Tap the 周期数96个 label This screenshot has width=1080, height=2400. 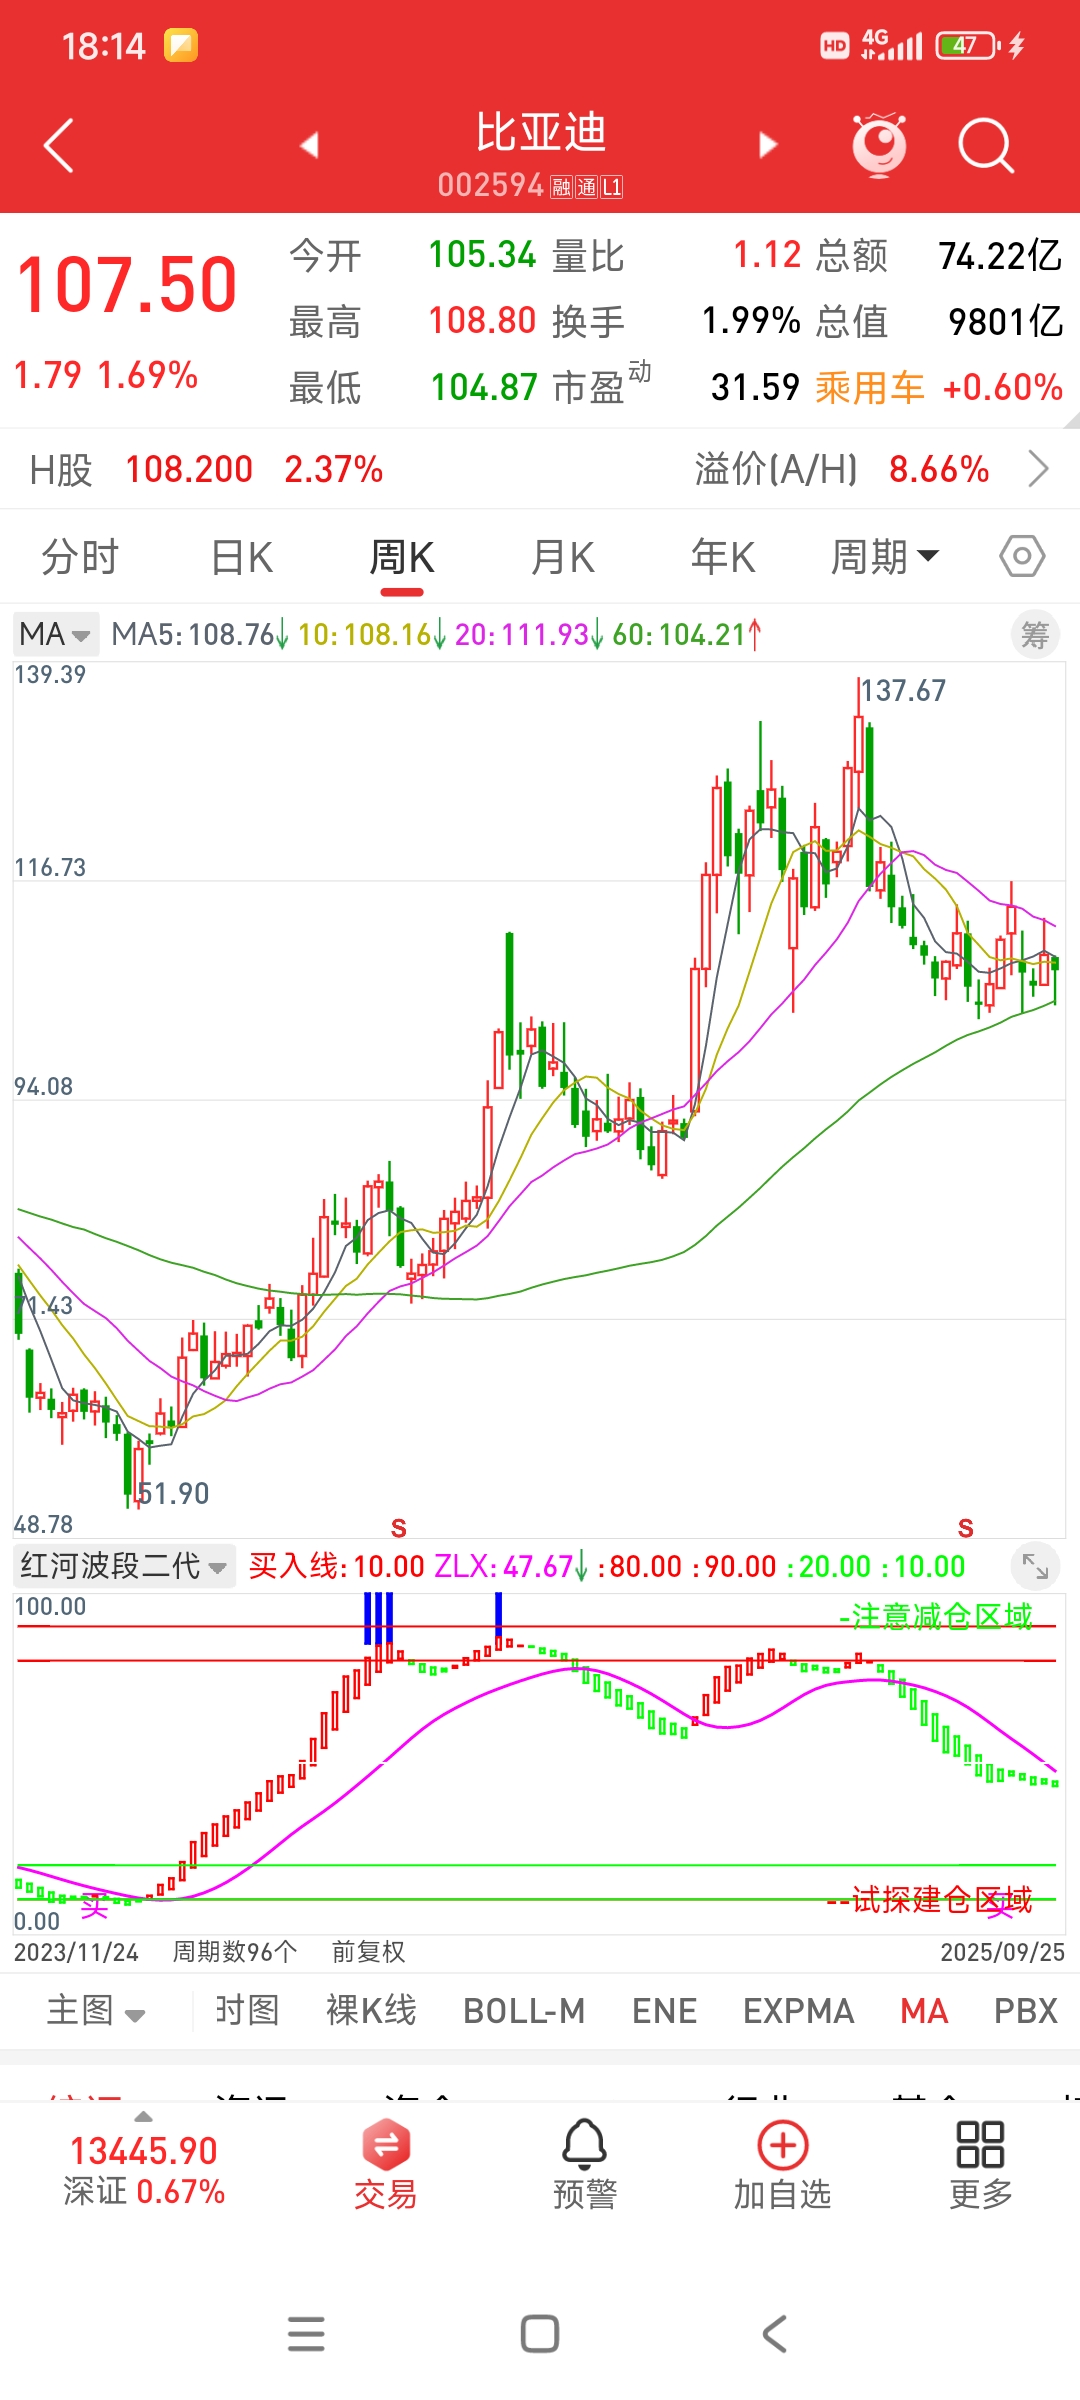(235, 1951)
